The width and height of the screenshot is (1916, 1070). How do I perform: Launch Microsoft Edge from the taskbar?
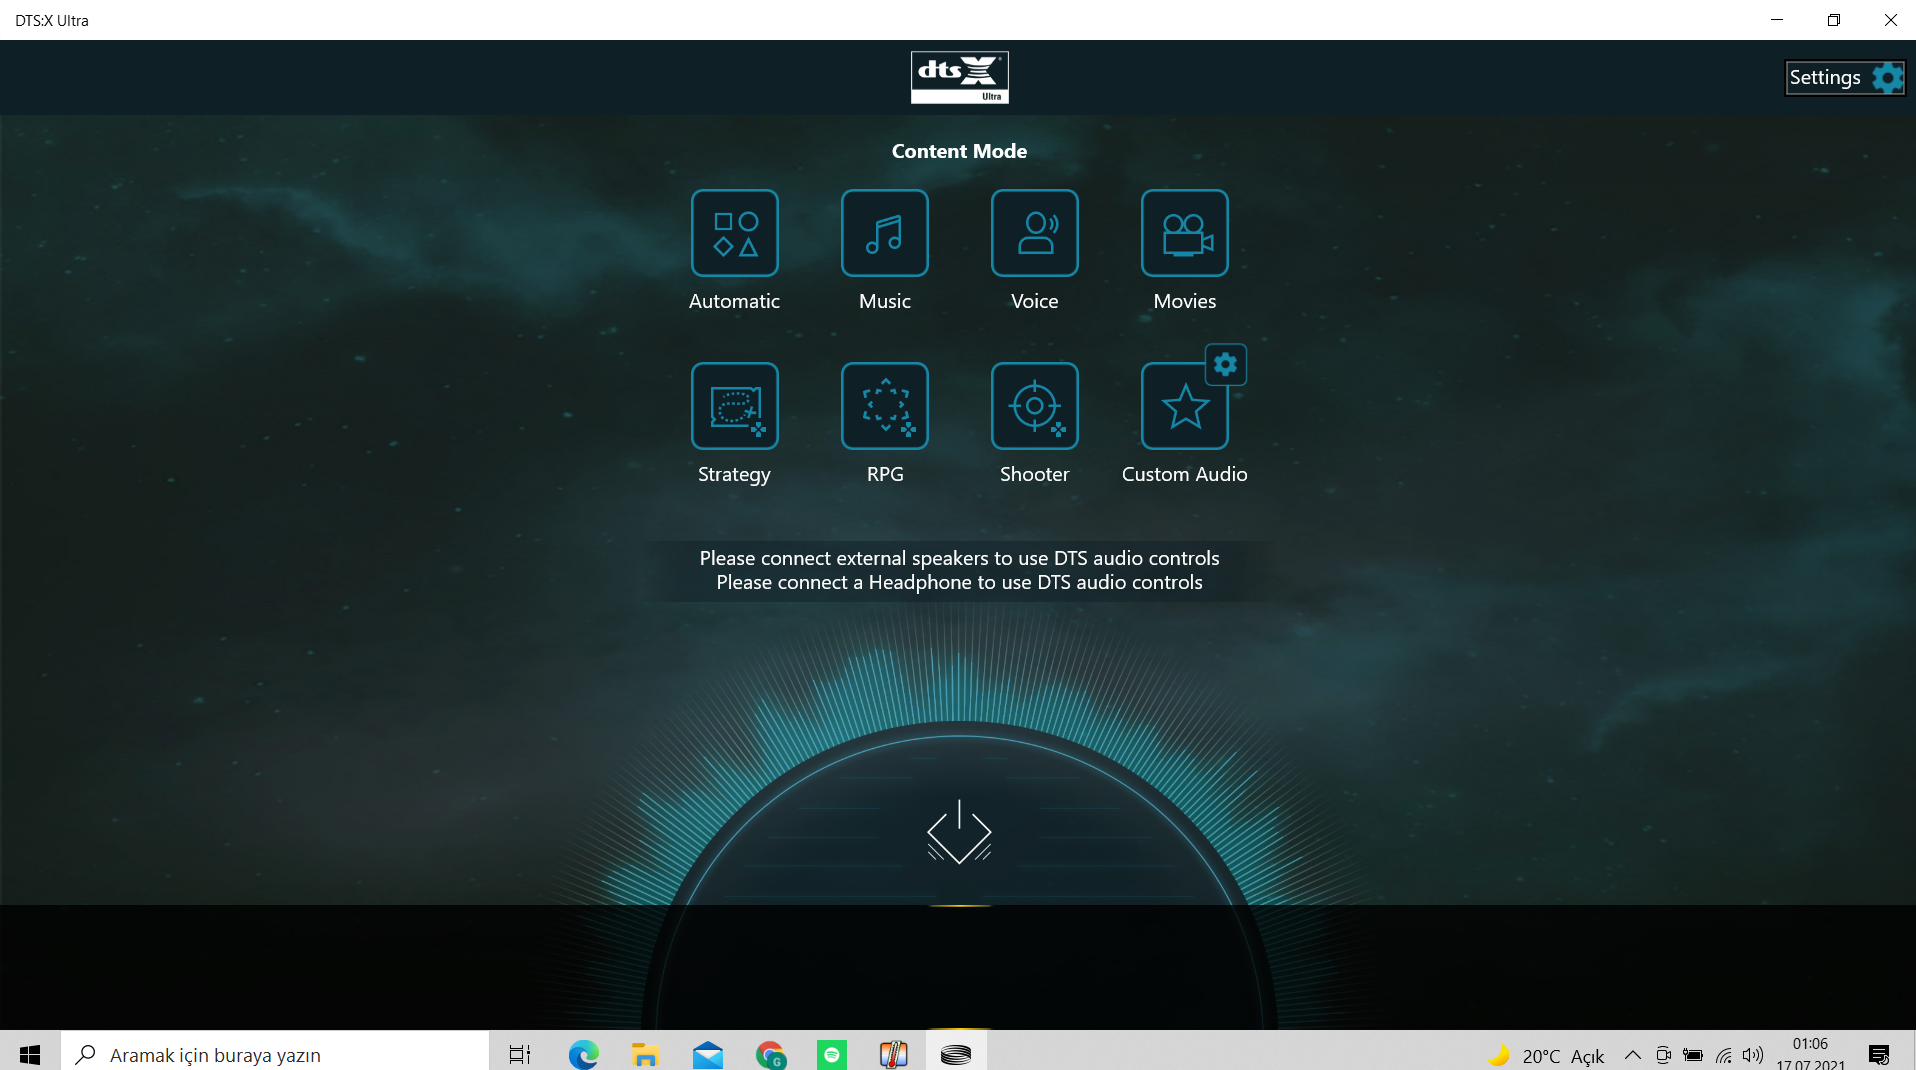(x=583, y=1054)
